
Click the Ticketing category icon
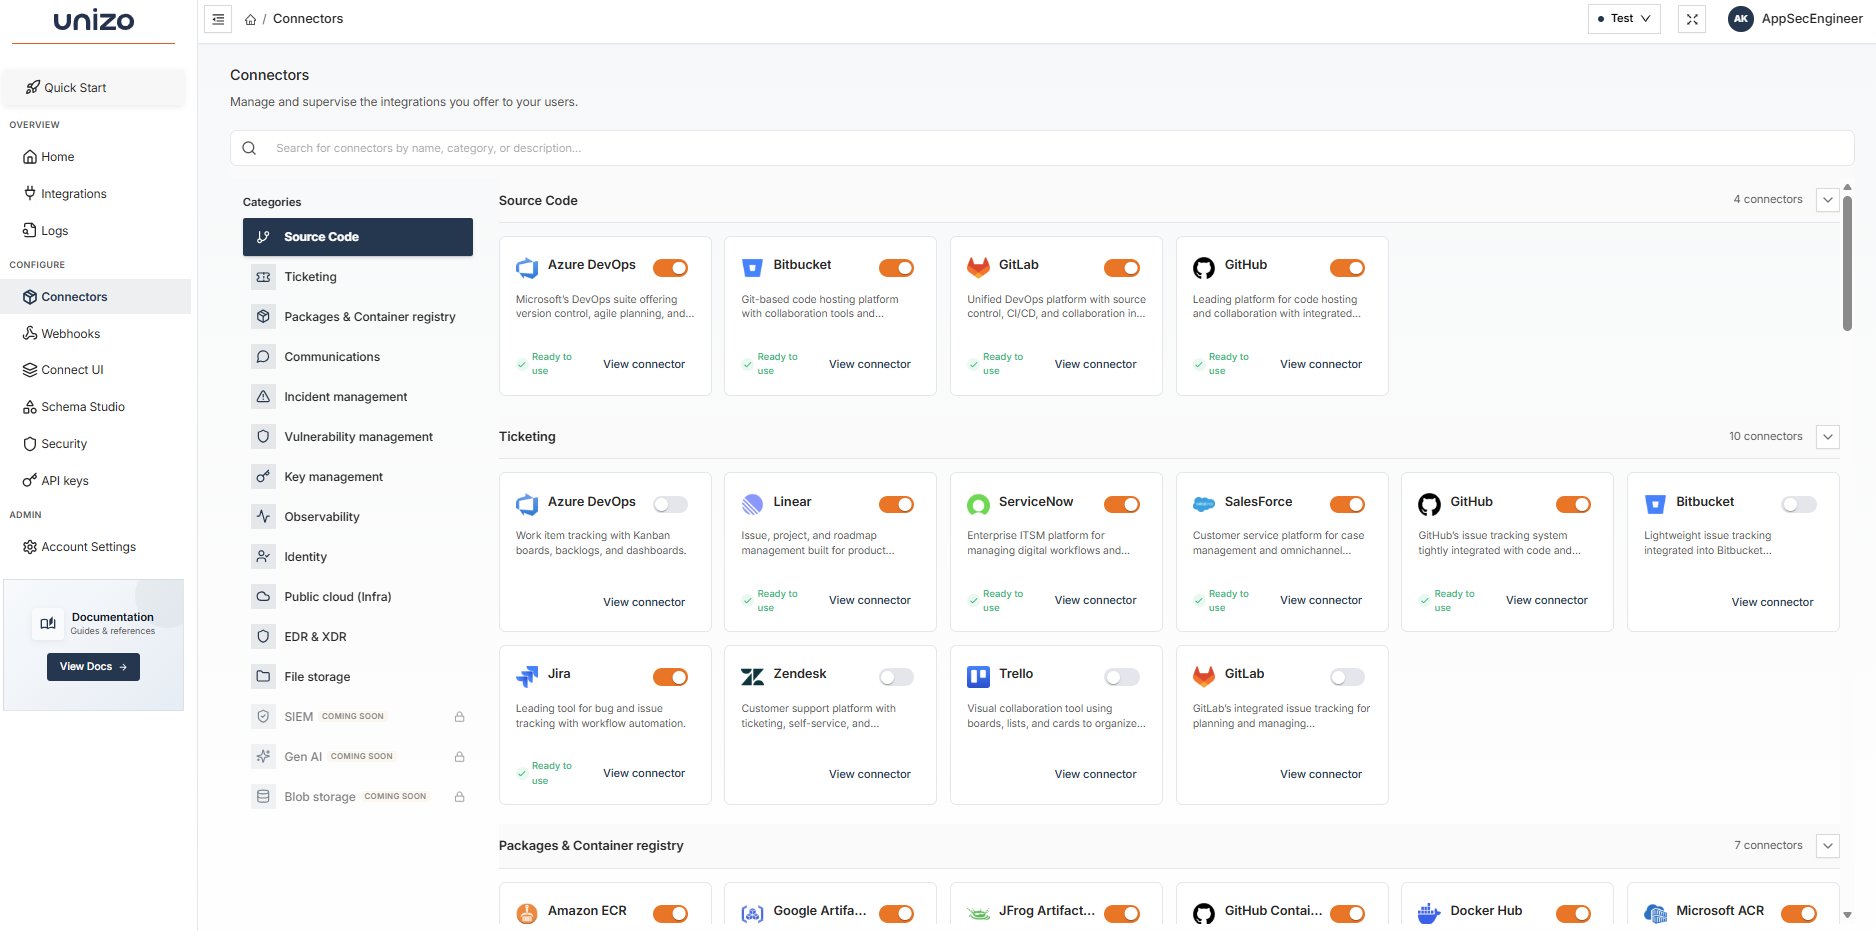pyautogui.click(x=263, y=277)
